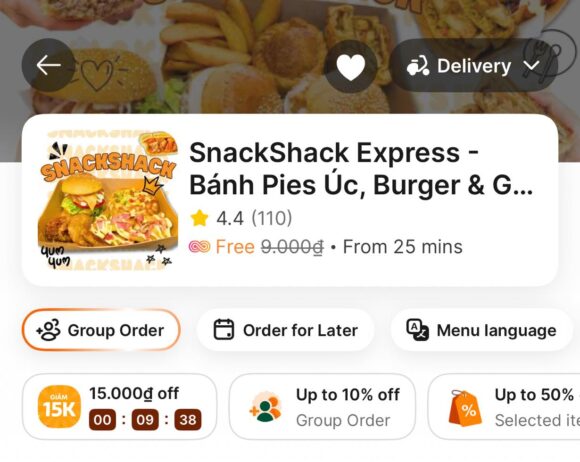Open the SnackShack restaurant logo thumbnail
Viewport: 580px width, 462px height.
pyautogui.click(x=108, y=200)
